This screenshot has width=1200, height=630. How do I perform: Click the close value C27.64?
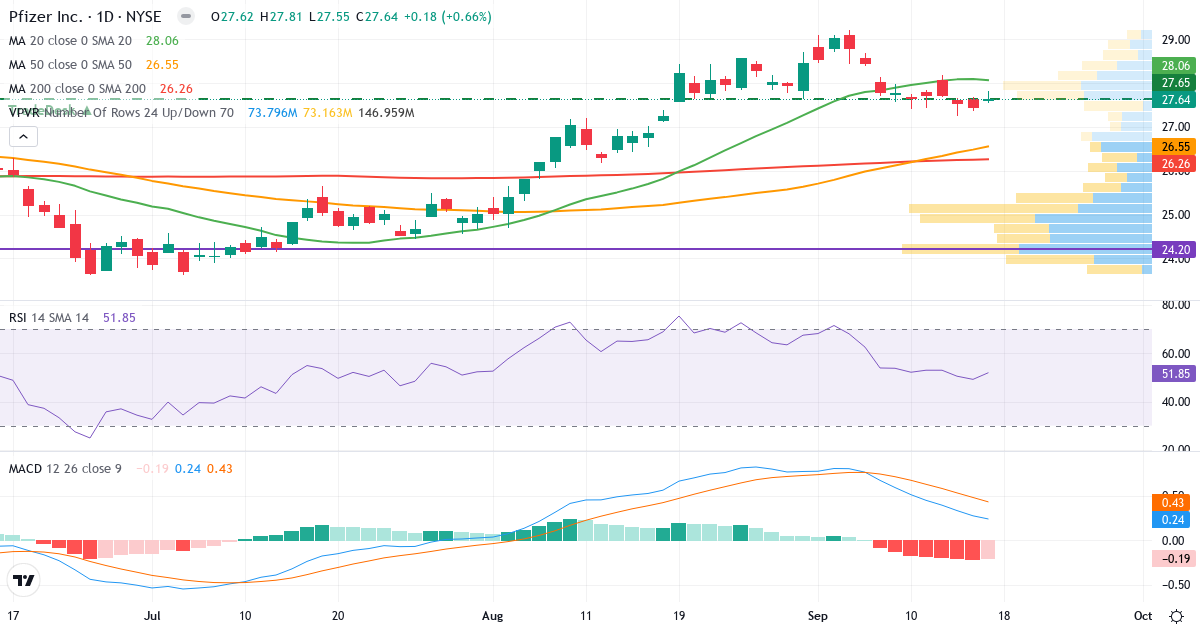pyautogui.click(x=375, y=17)
